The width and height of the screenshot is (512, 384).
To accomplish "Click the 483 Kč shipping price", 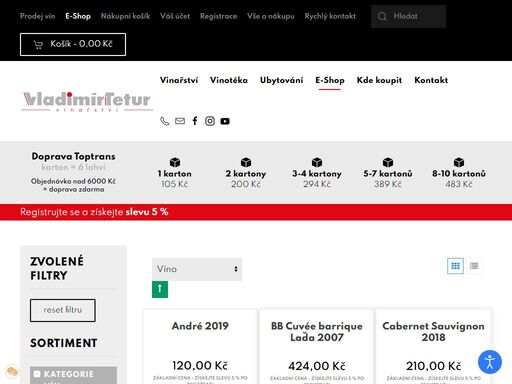I will tap(459, 184).
